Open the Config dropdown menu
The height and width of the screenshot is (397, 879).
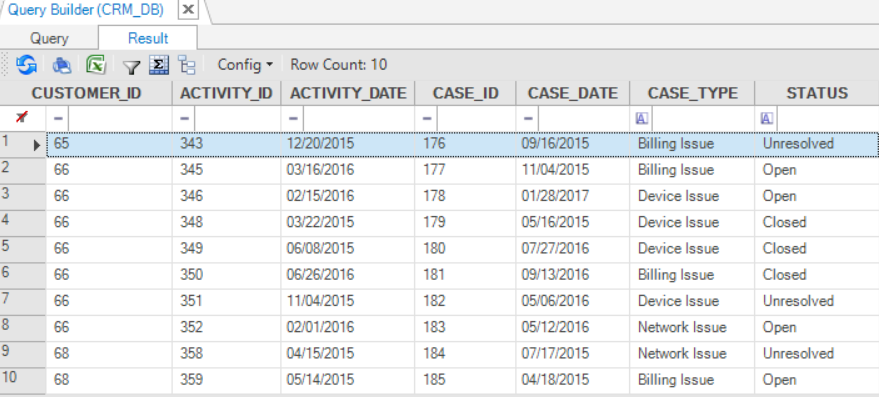(x=245, y=65)
